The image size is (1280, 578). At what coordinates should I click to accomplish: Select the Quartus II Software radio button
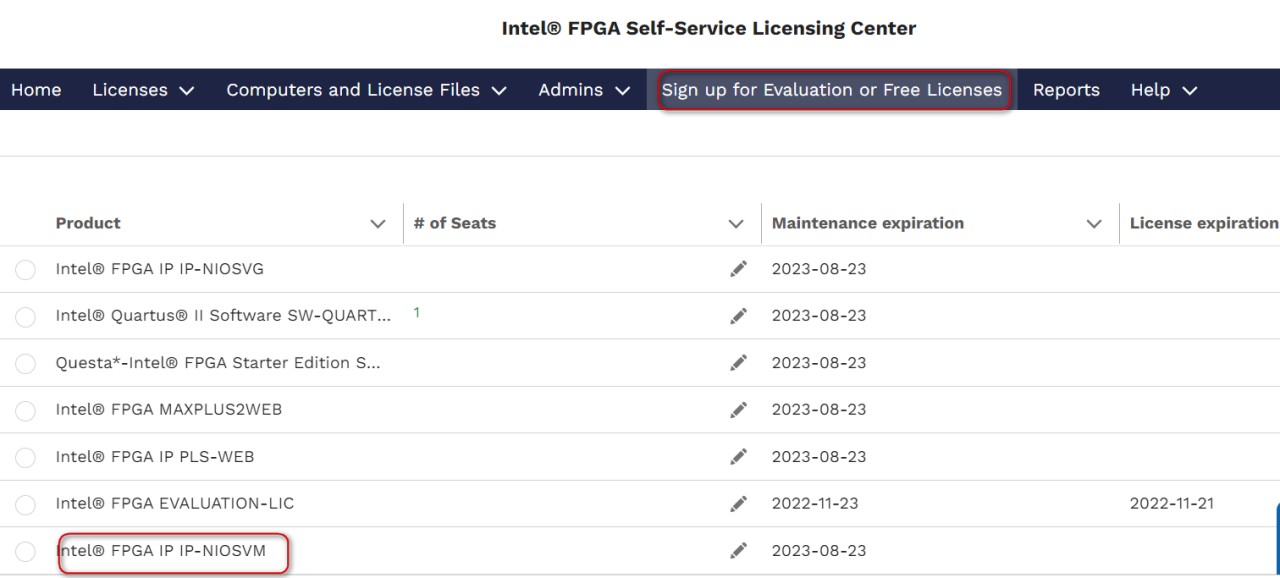[x=26, y=317]
